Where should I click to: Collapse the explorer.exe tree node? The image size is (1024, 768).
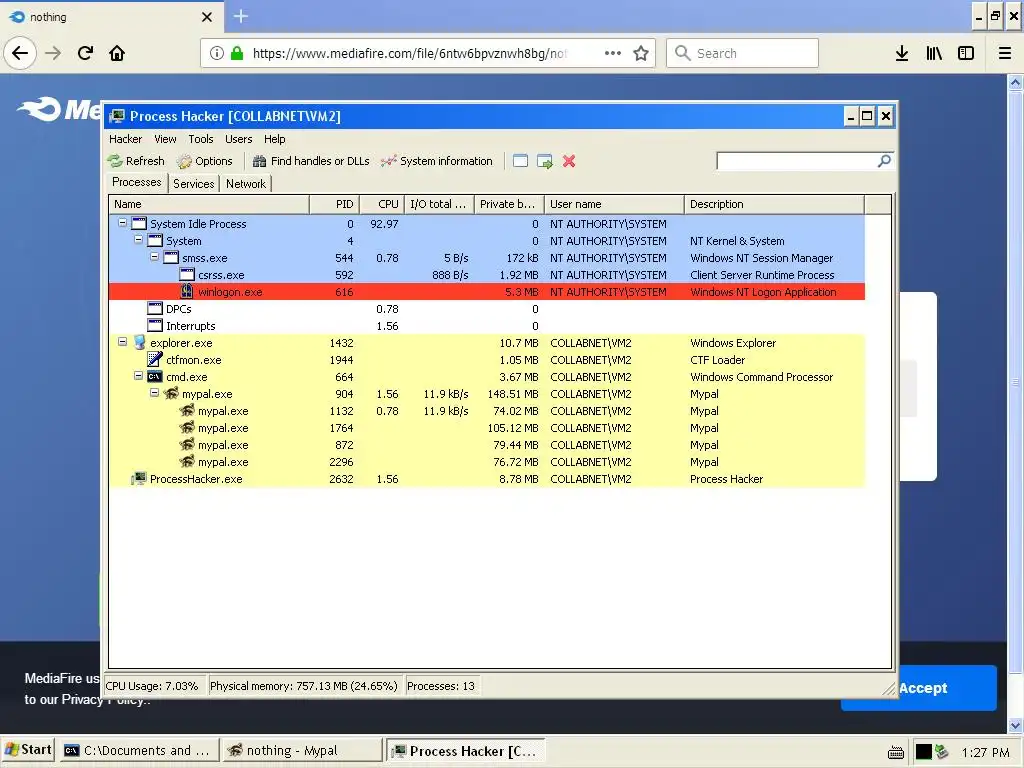click(x=122, y=342)
